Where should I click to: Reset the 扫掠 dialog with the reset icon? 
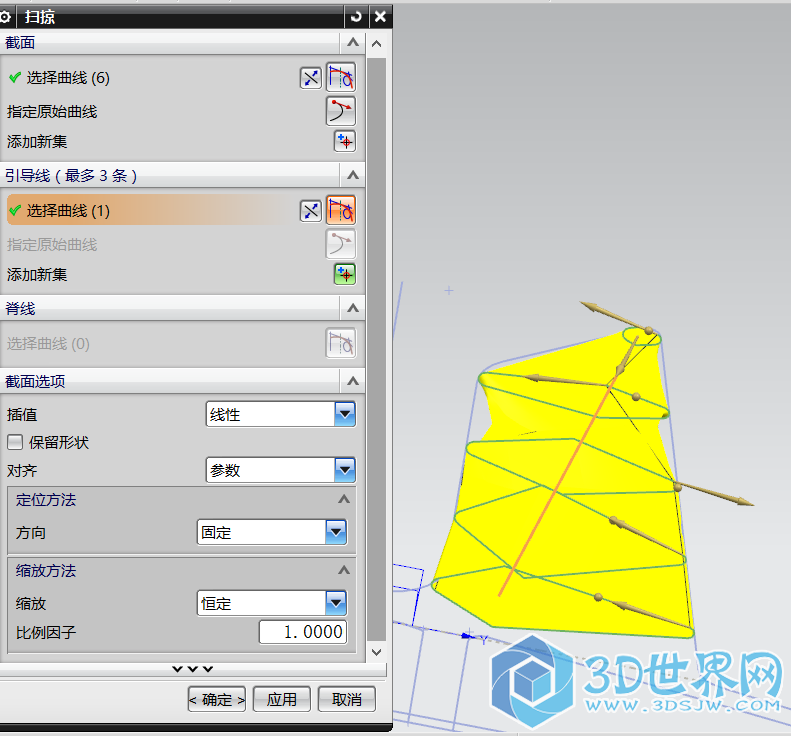(356, 17)
